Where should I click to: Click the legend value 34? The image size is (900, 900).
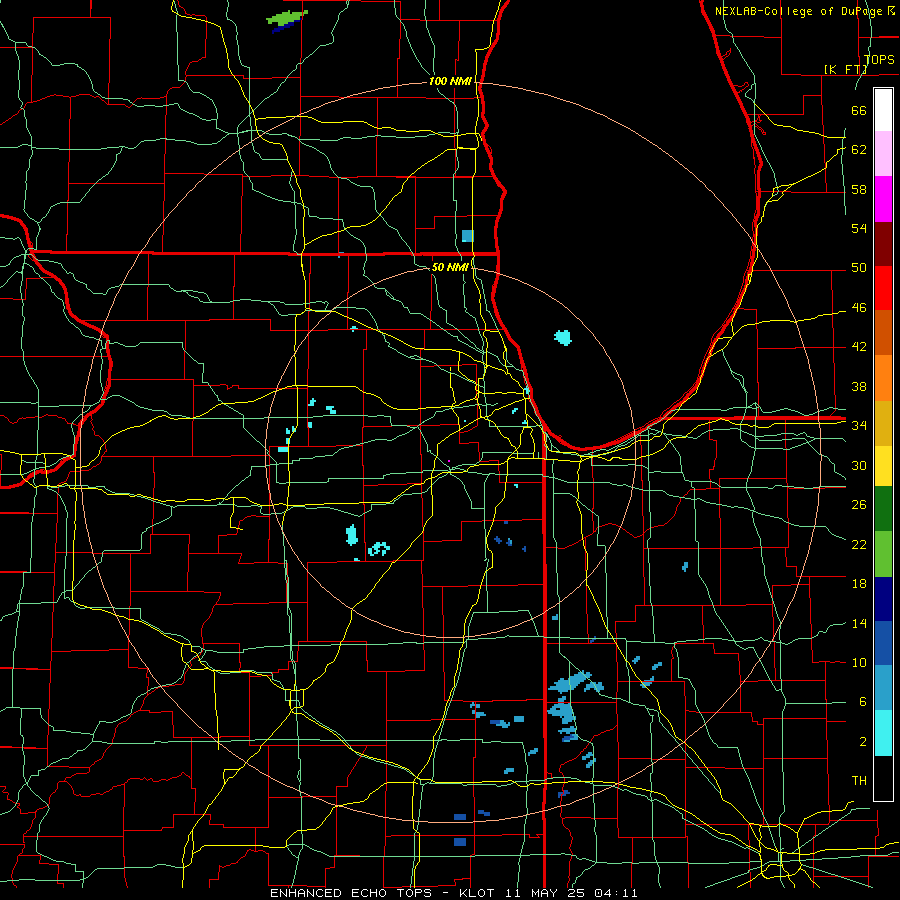(x=859, y=426)
